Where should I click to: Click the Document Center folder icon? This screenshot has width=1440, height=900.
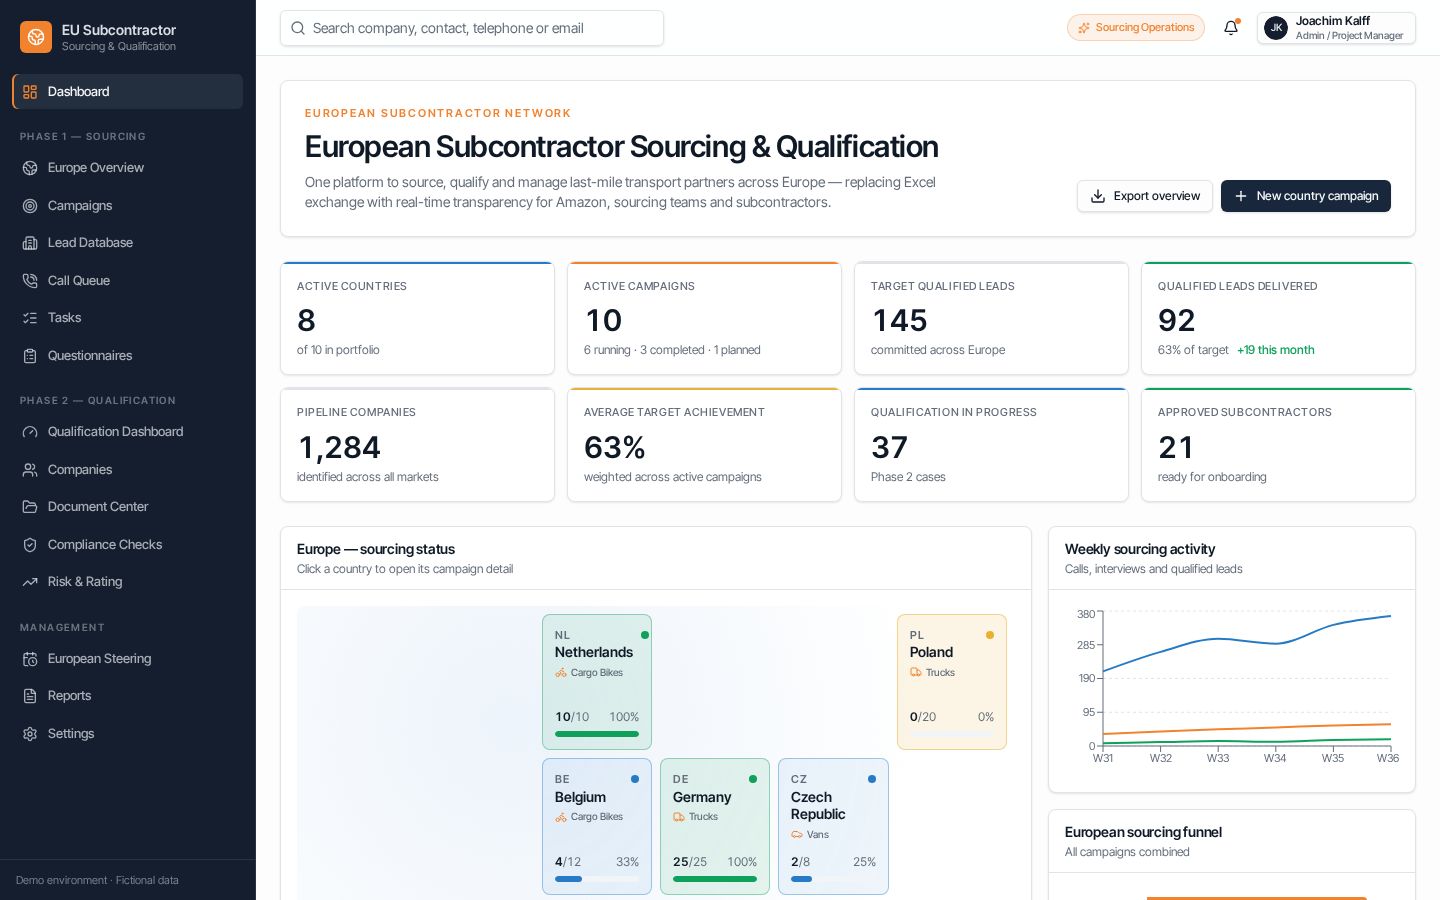click(x=30, y=507)
